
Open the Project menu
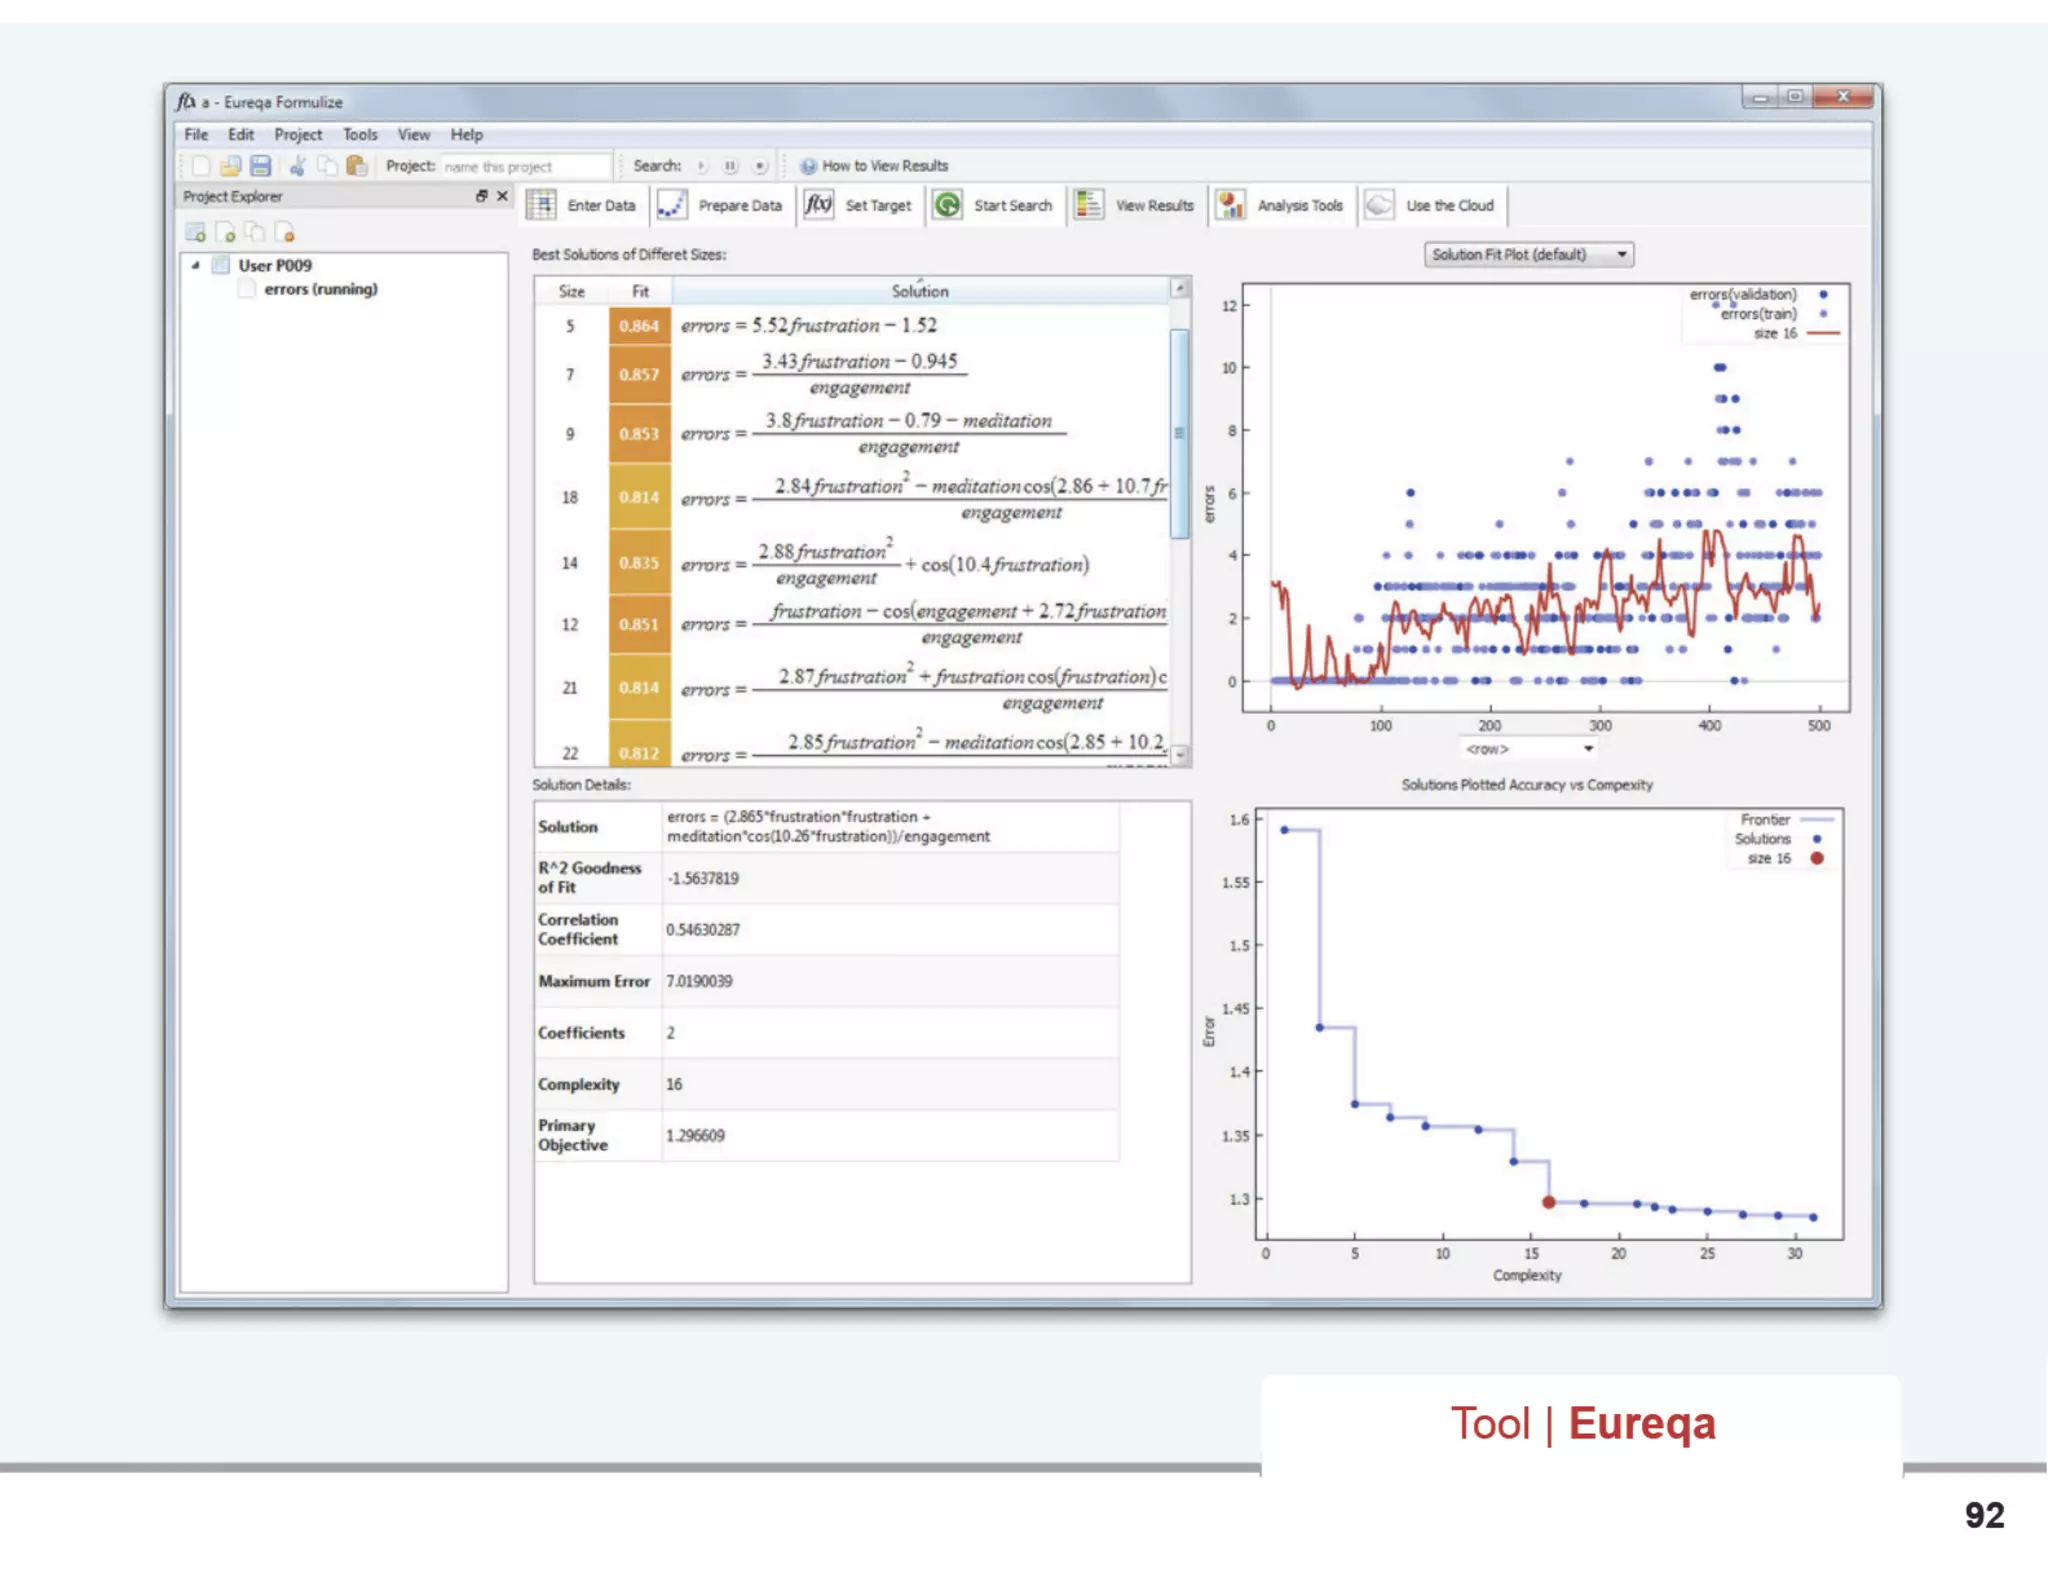pyautogui.click(x=298, y=135)
